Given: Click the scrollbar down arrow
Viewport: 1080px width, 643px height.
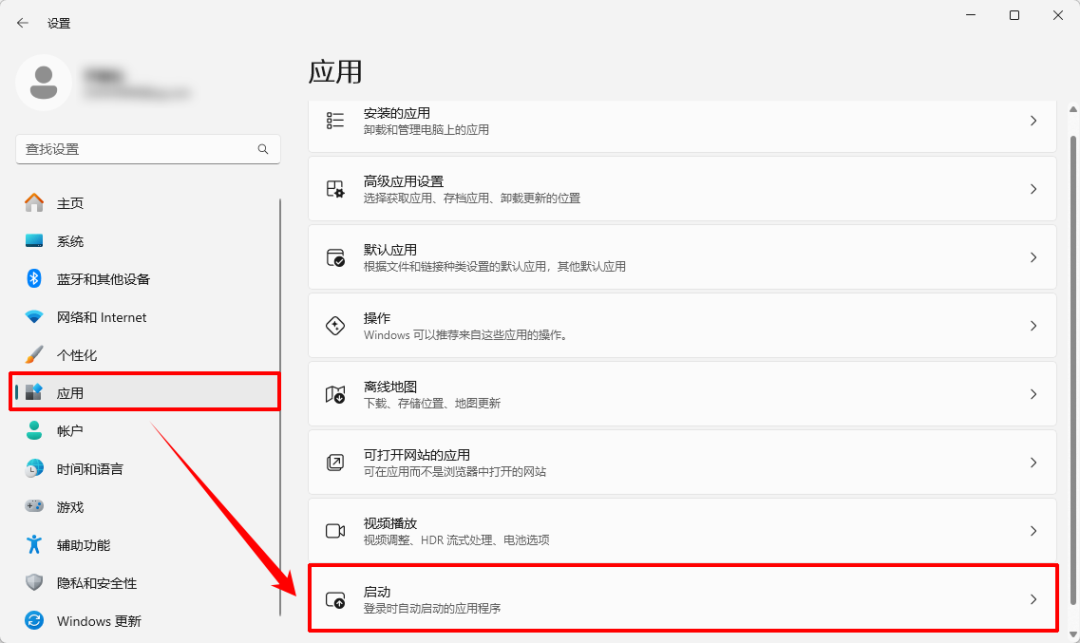Looking at the screenshot, I should click(1073, 633).
